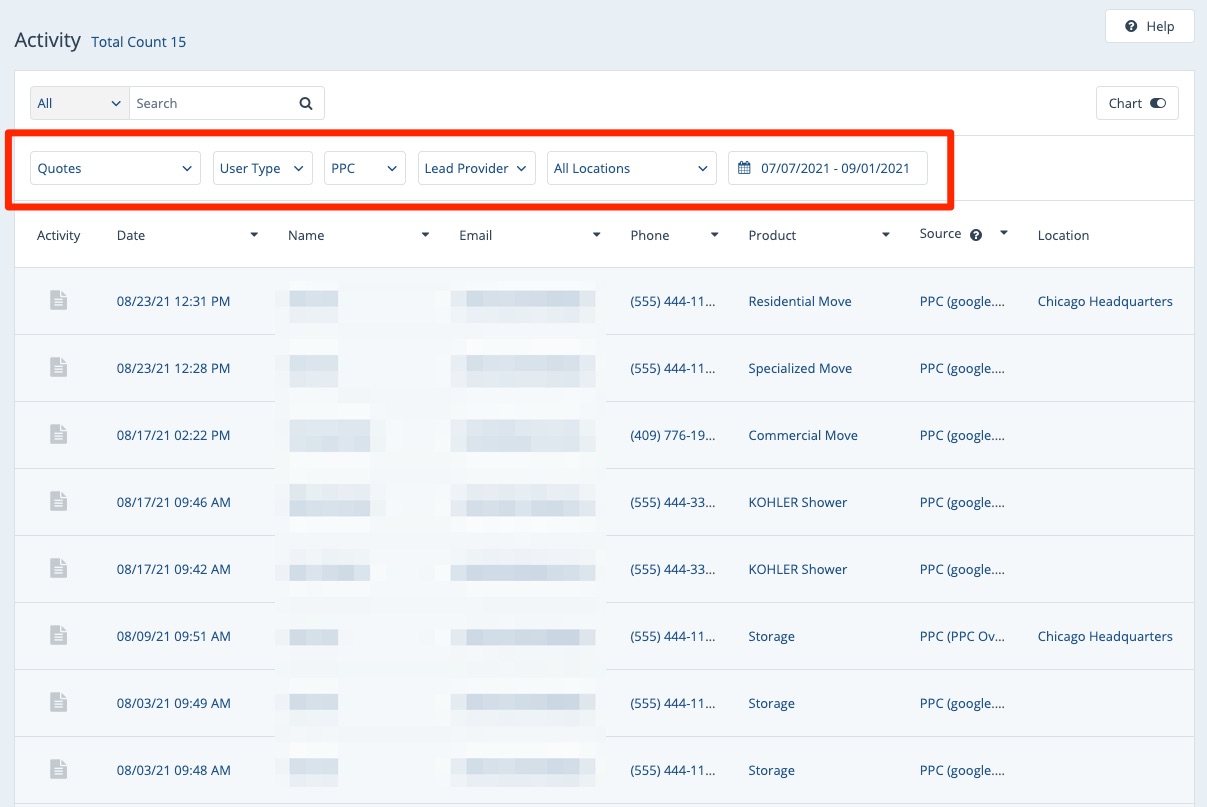Image resolution: width=1207 pixels, height=807 pixels.
Task: Open the date range picker field
Action: 827,168
